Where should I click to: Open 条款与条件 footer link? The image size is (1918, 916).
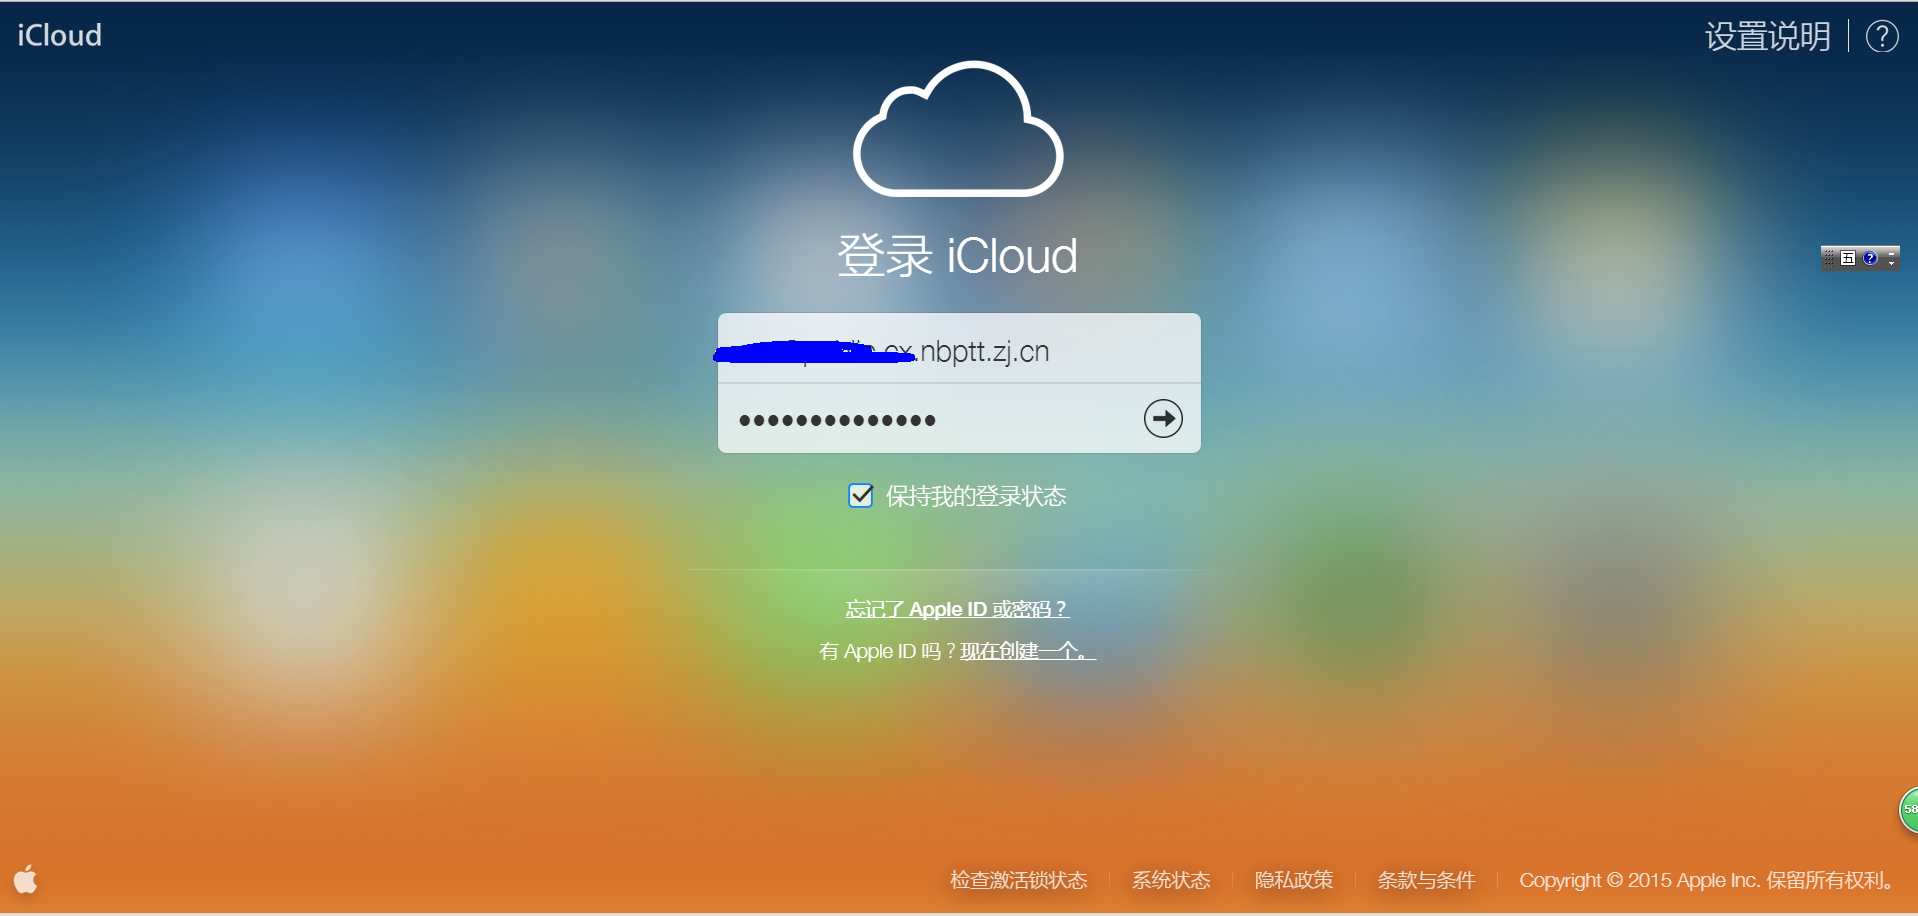(x=1426, y=880)
